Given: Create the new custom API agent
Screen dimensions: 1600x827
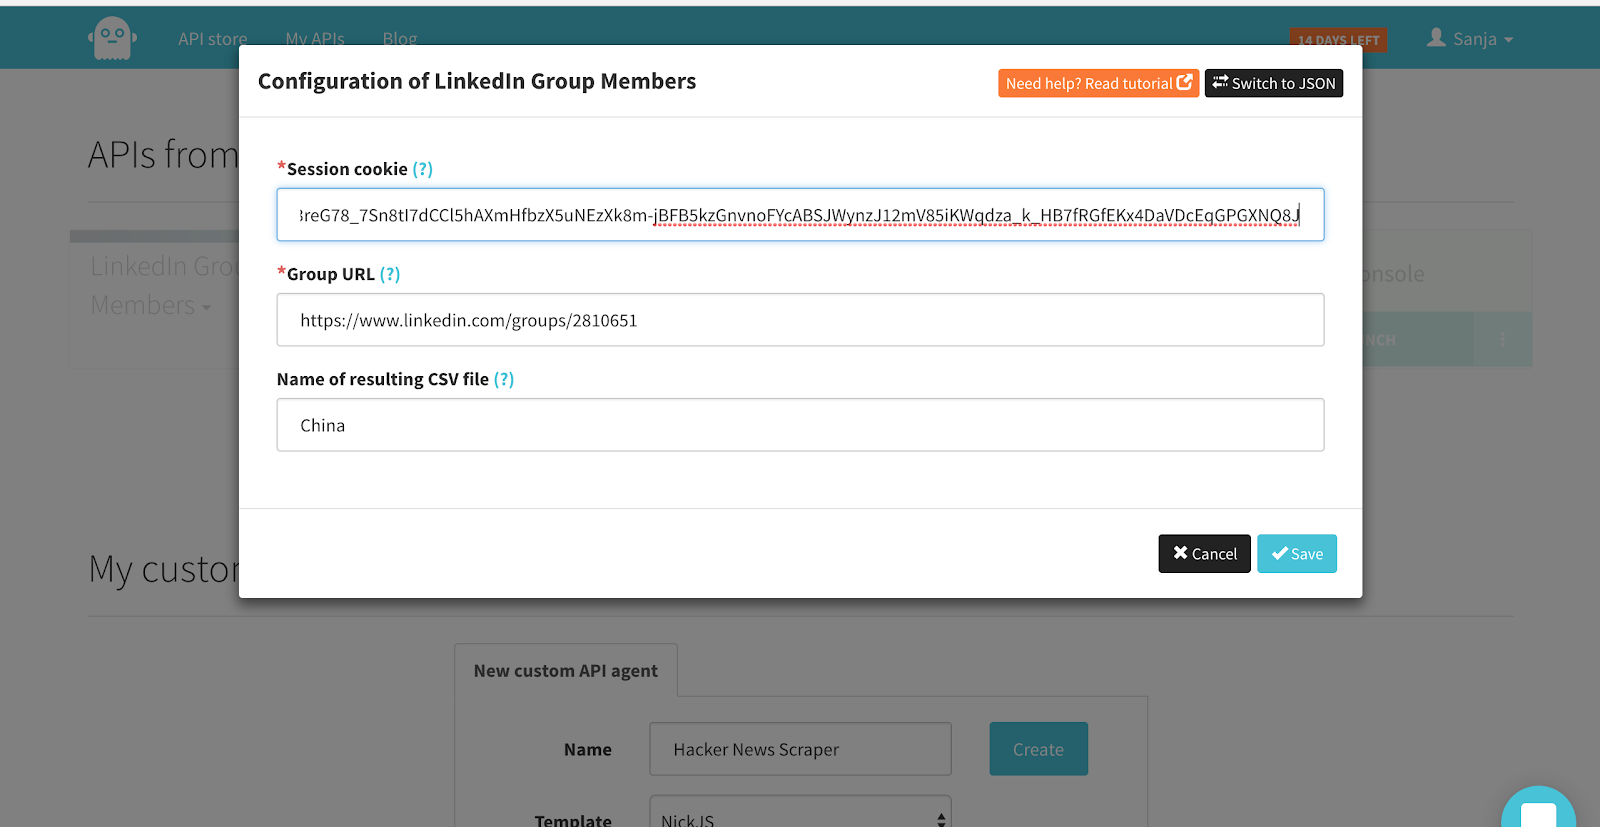Looking at the screenshot, I should point(1038,749).
